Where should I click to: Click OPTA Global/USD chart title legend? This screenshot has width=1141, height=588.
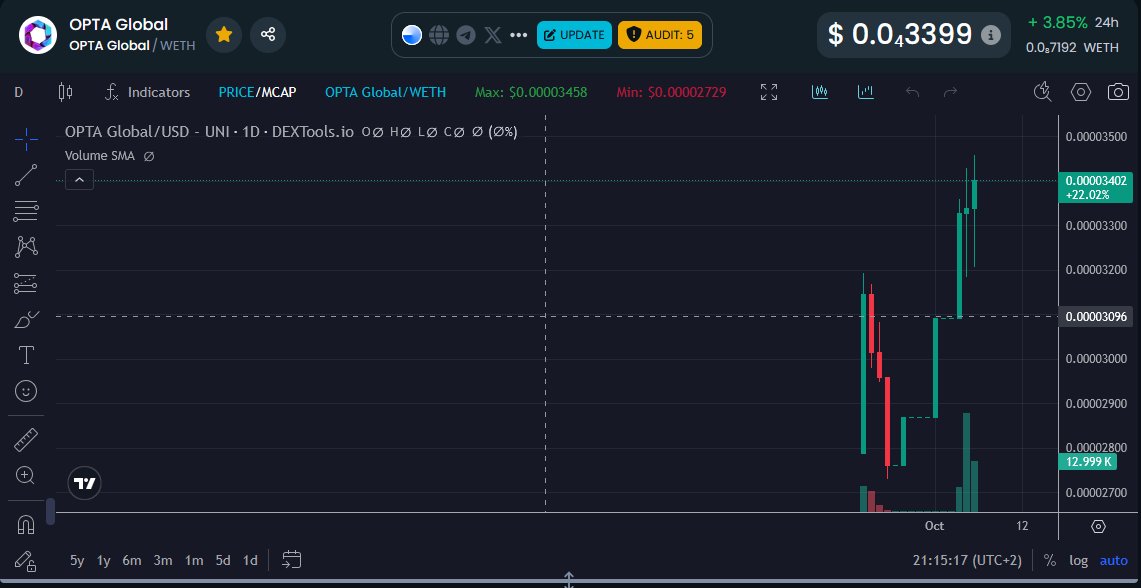(x=209, y=132)
